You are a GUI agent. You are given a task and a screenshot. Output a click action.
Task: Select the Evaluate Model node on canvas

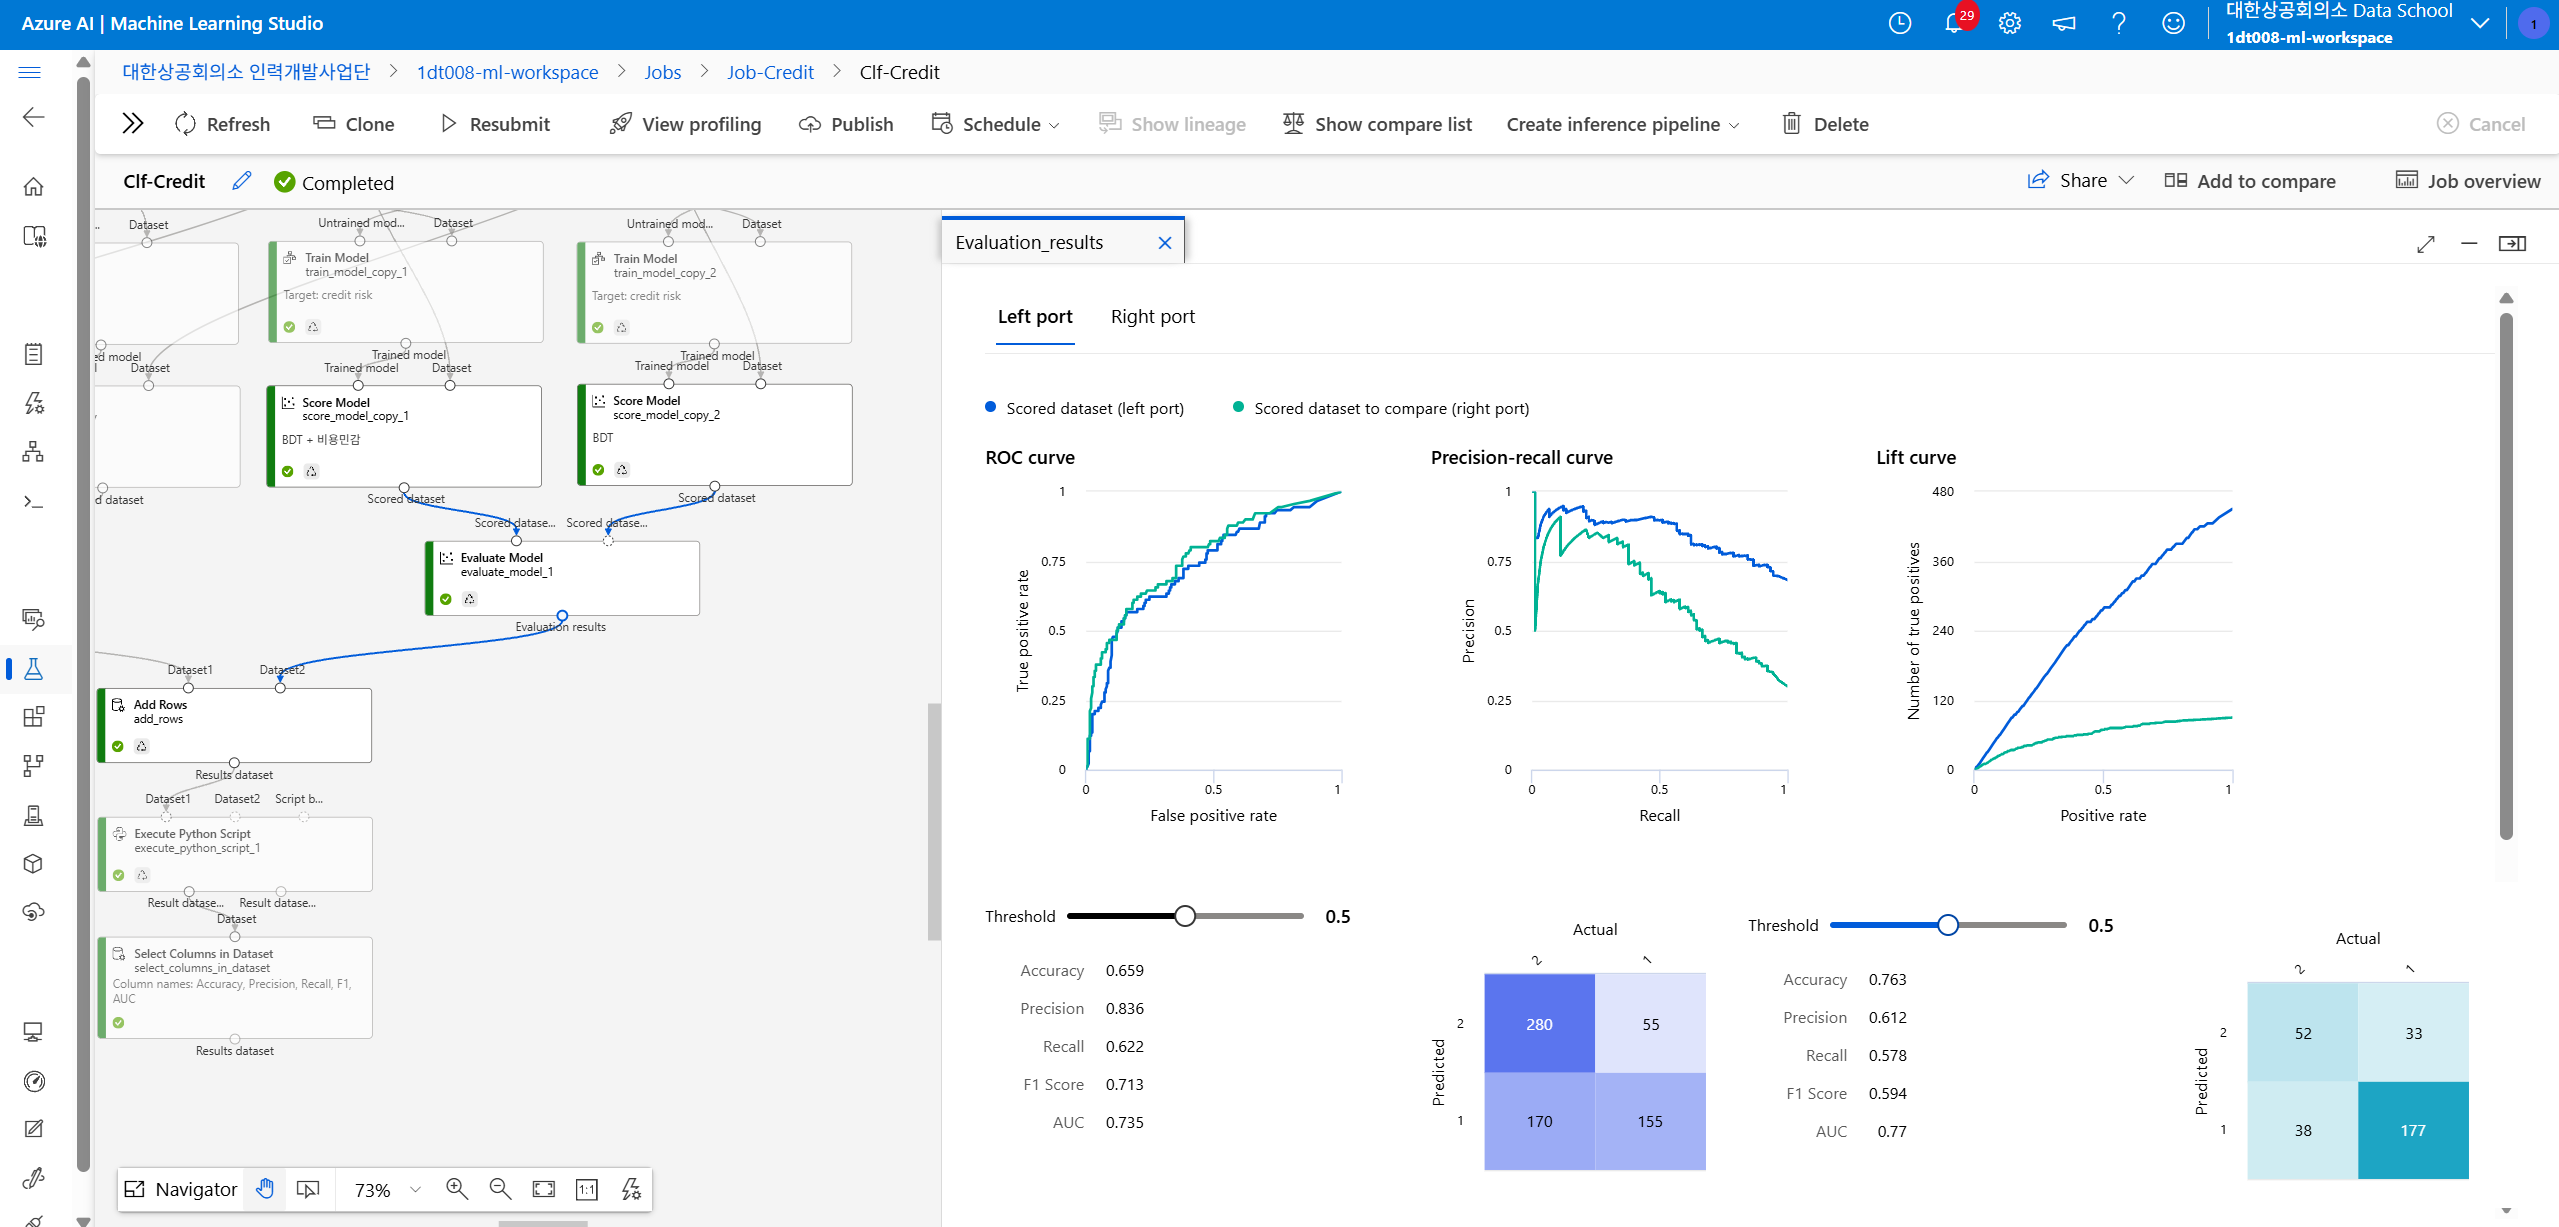pos(563,578)
